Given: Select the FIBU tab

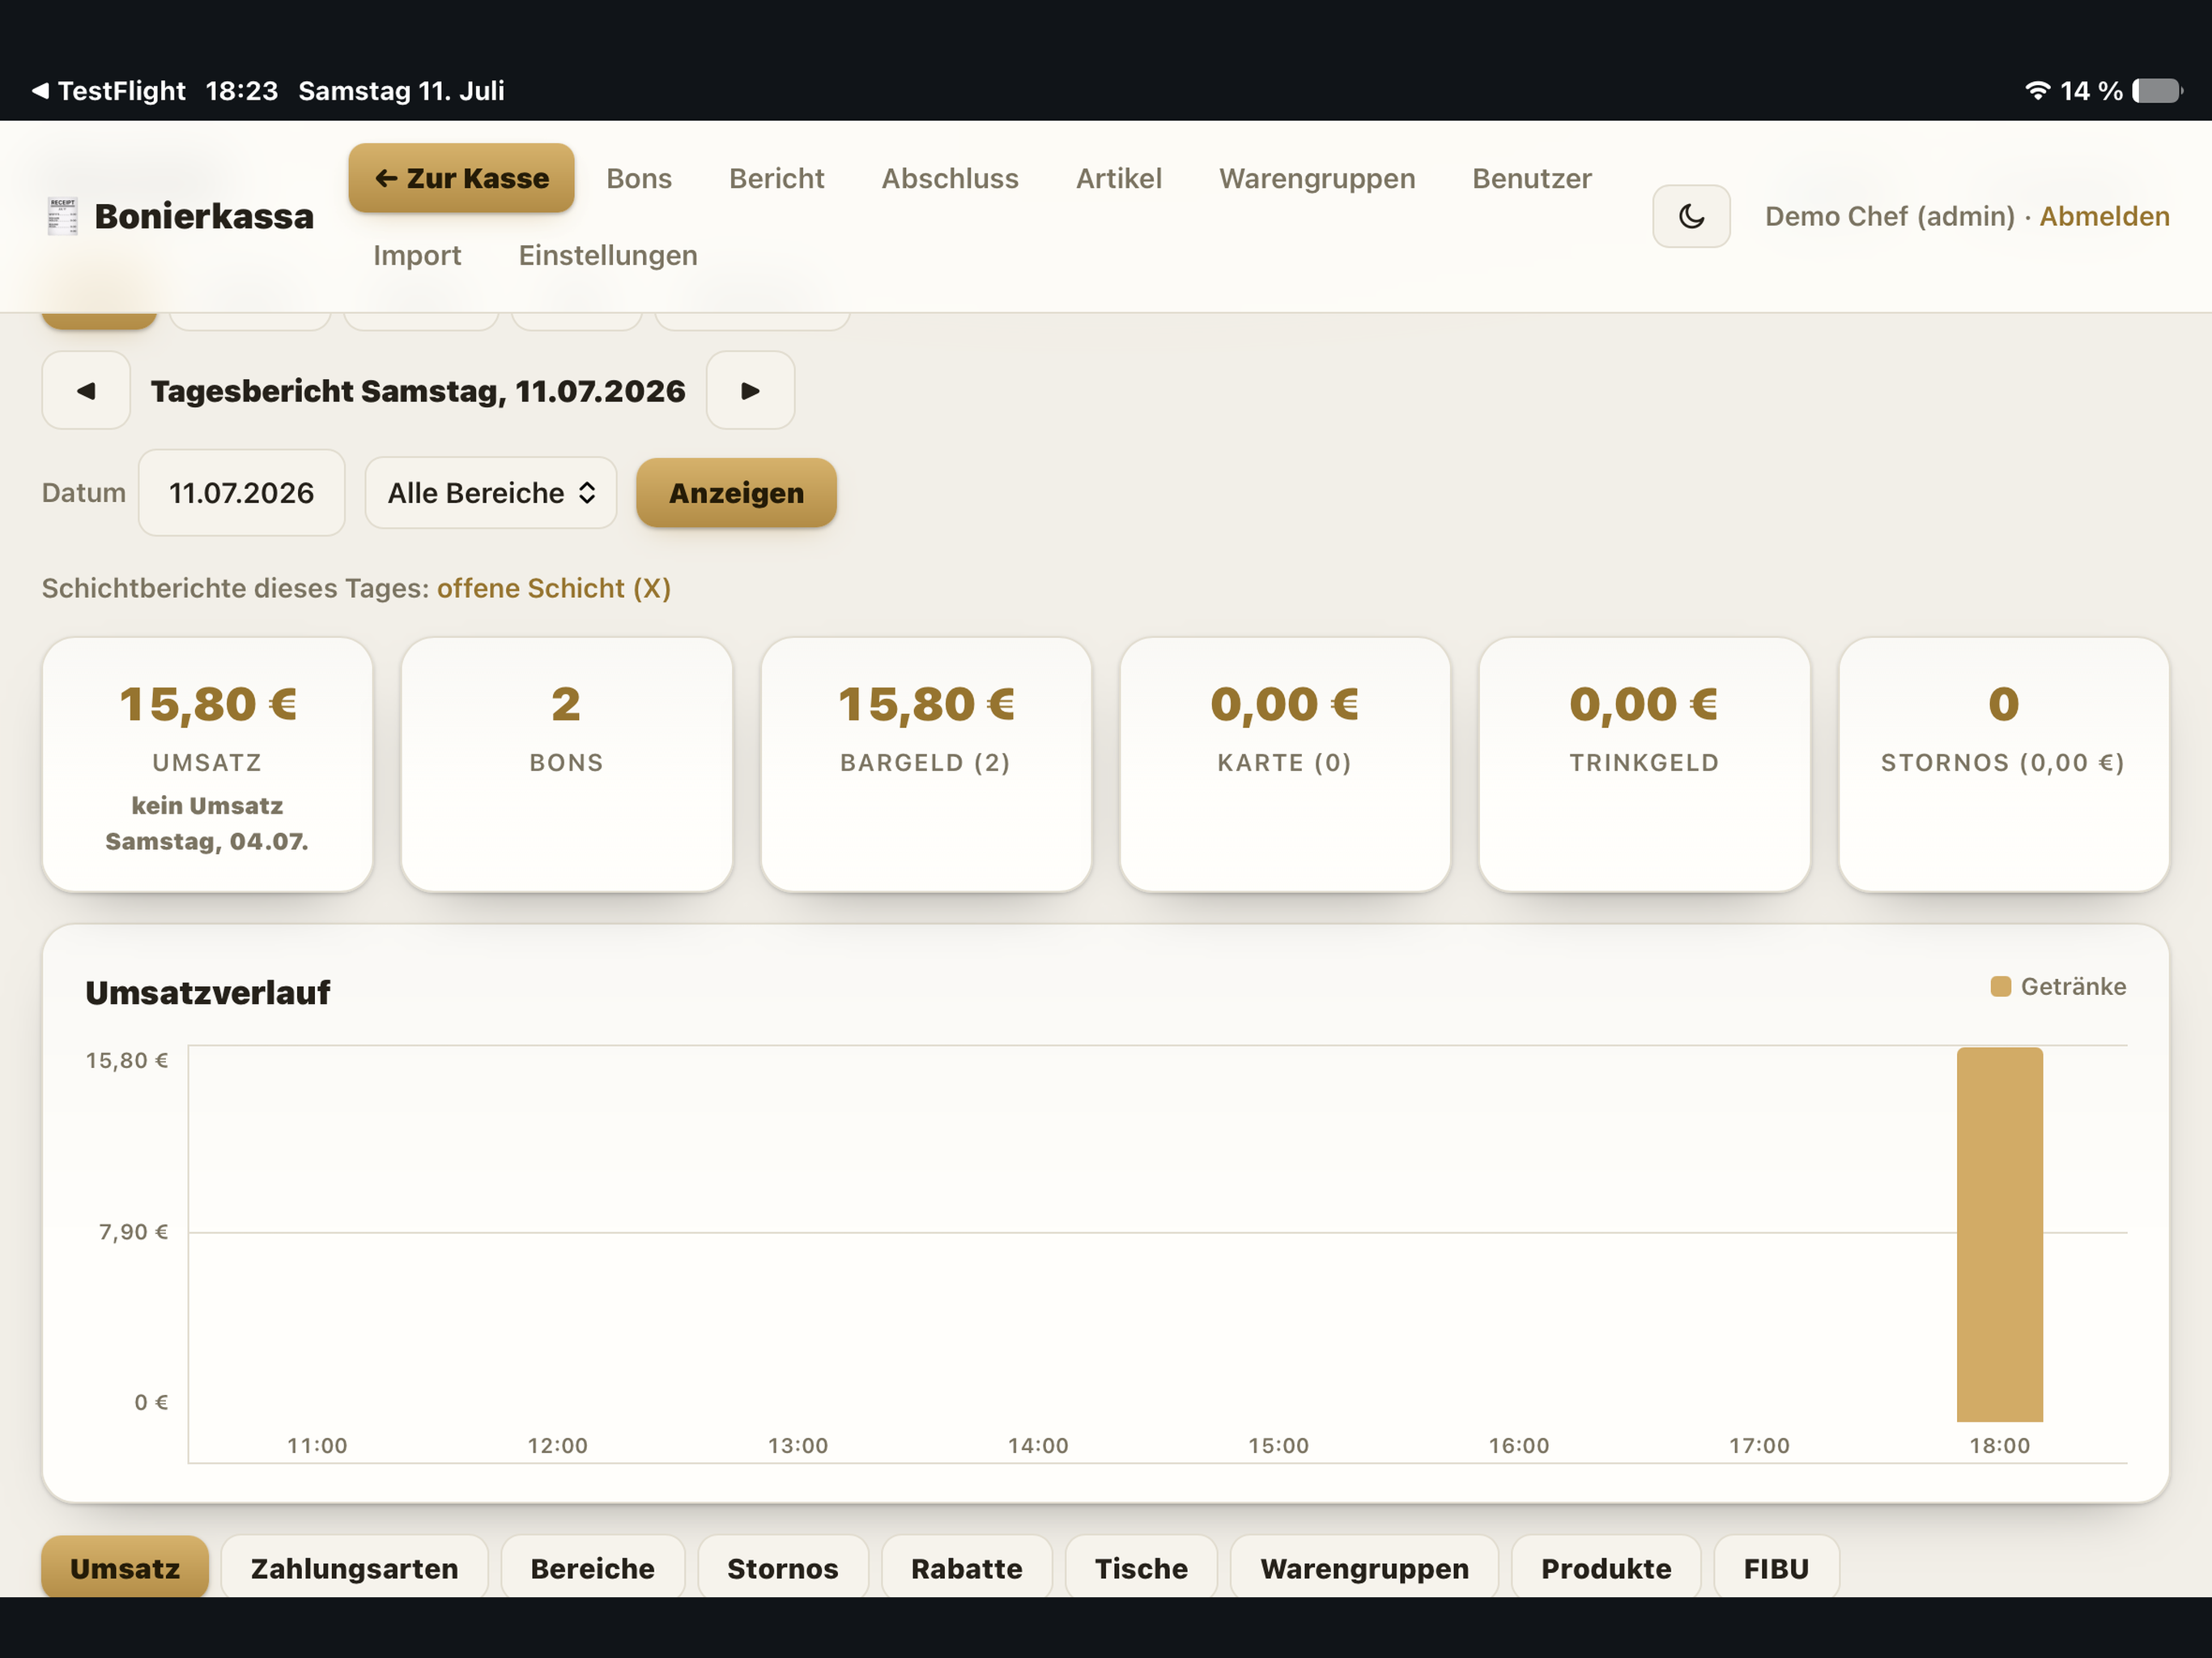Looking at the screenshot, I should [1776, 1567].
